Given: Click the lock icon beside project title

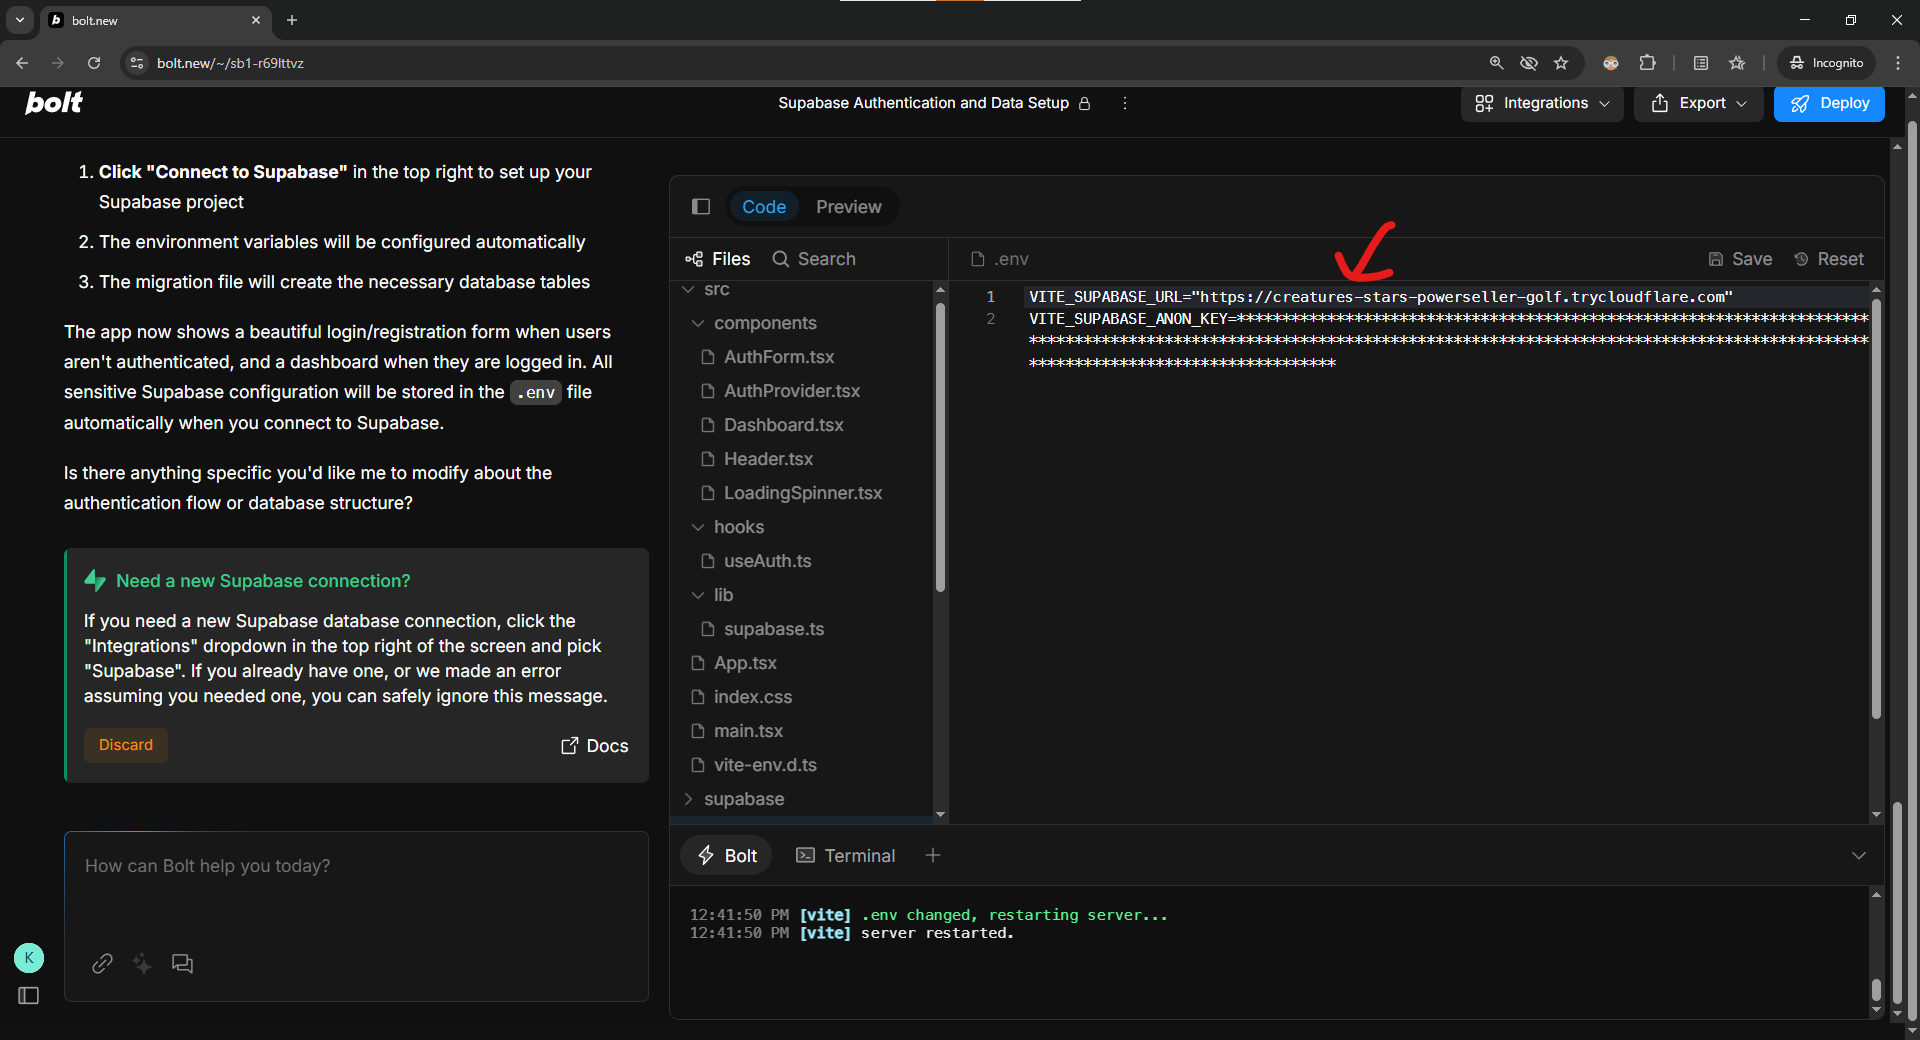Looking at the screenshot, I should click(1085, 103).
